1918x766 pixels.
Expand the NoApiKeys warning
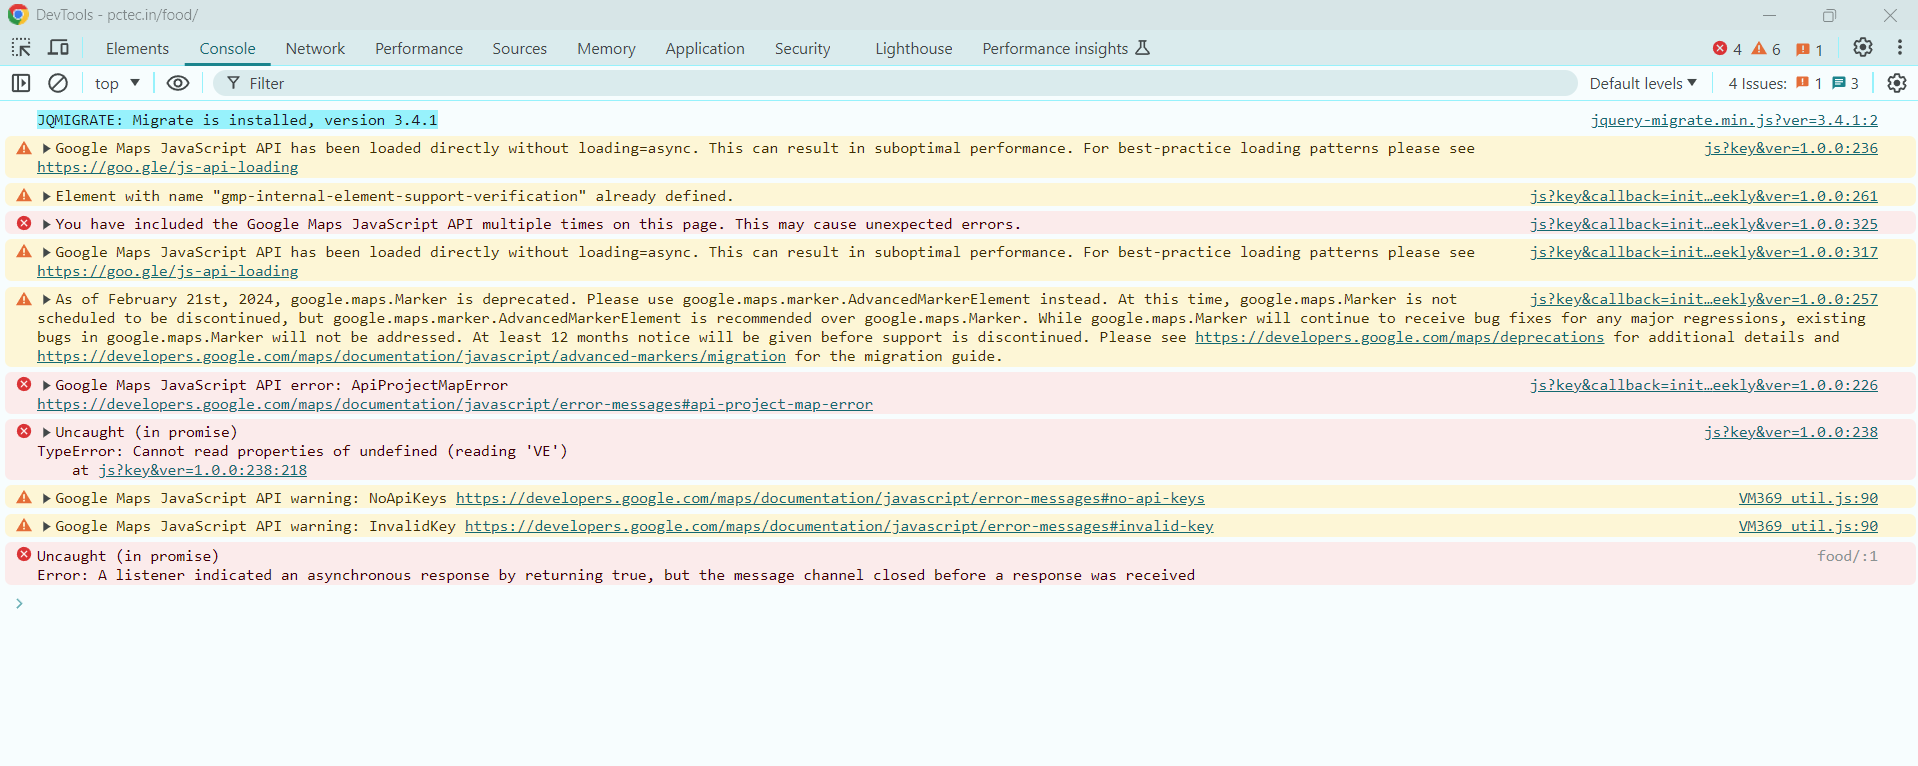coord(46,498)
